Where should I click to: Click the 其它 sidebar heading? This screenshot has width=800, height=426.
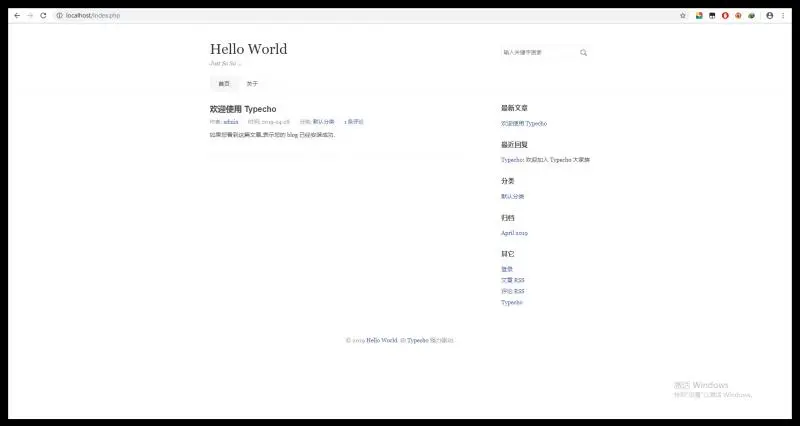point(508,254)
